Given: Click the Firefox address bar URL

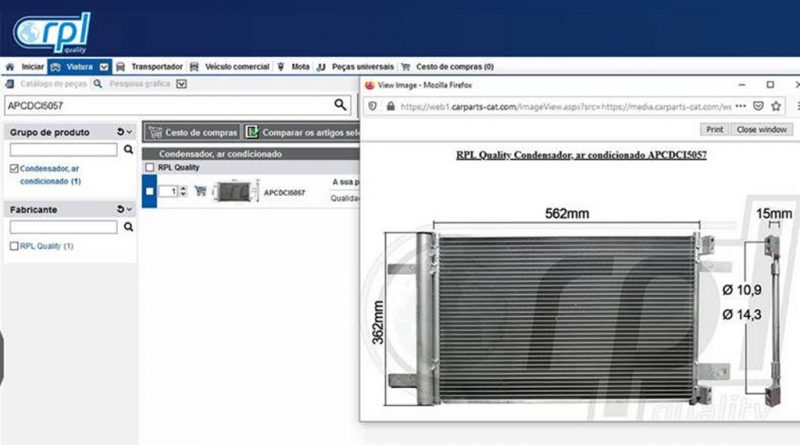Looking at the screenshot, I should point(565,107).
